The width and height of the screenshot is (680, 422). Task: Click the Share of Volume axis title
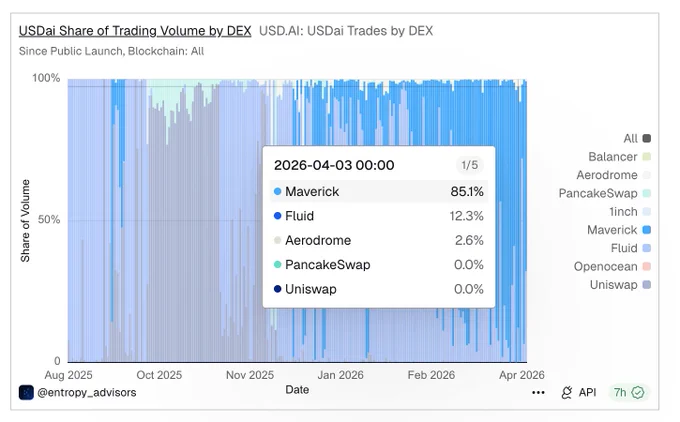coord(25,221)
